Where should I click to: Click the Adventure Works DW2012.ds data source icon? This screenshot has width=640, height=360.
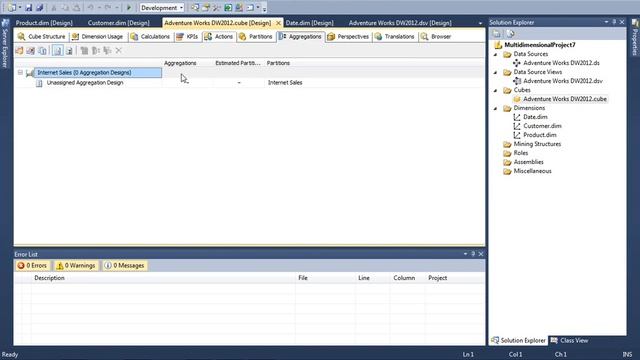click(x=517, y=63)
